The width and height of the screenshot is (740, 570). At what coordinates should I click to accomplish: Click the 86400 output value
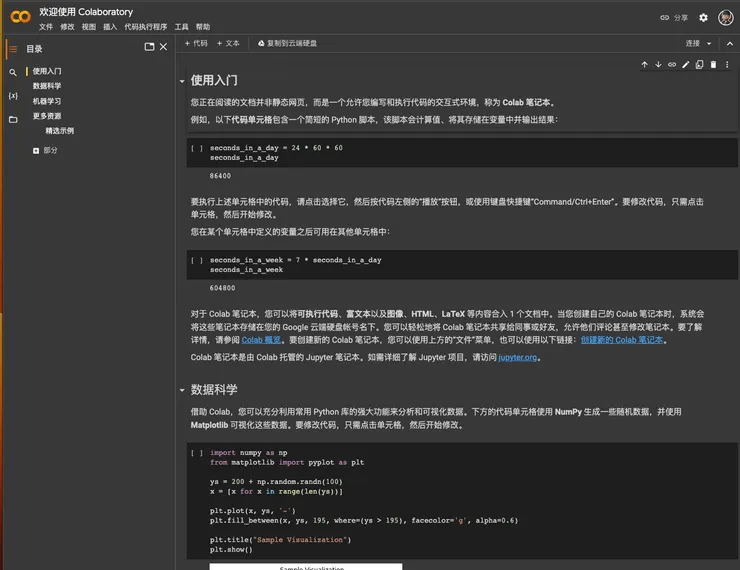[220, 176]
